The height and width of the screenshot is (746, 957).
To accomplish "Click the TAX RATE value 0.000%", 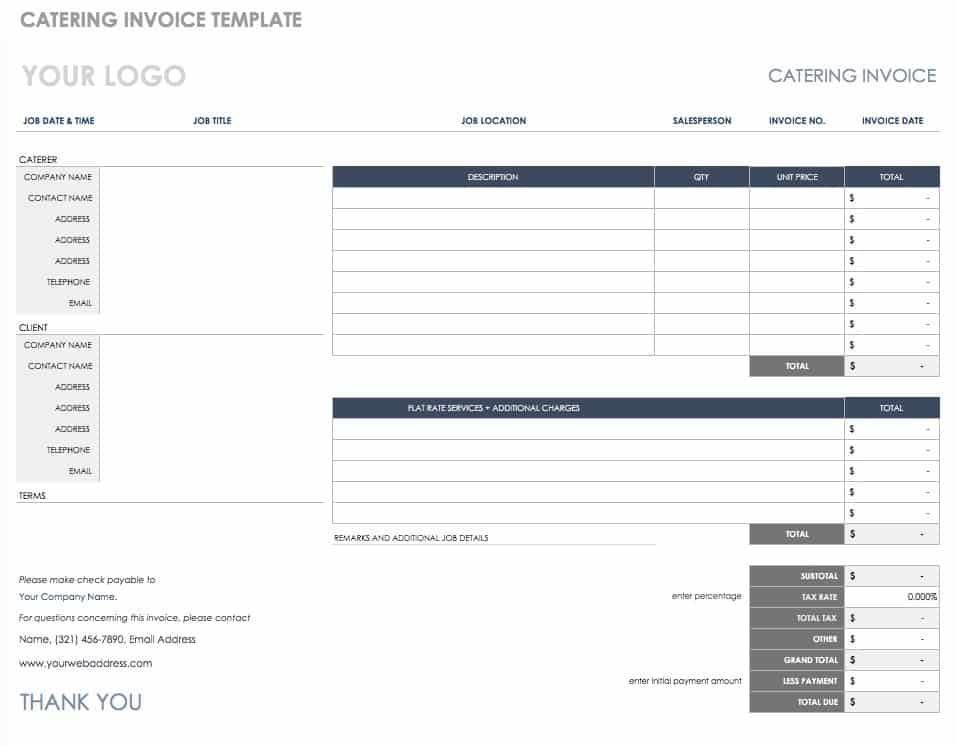I will tap(892, 597).
